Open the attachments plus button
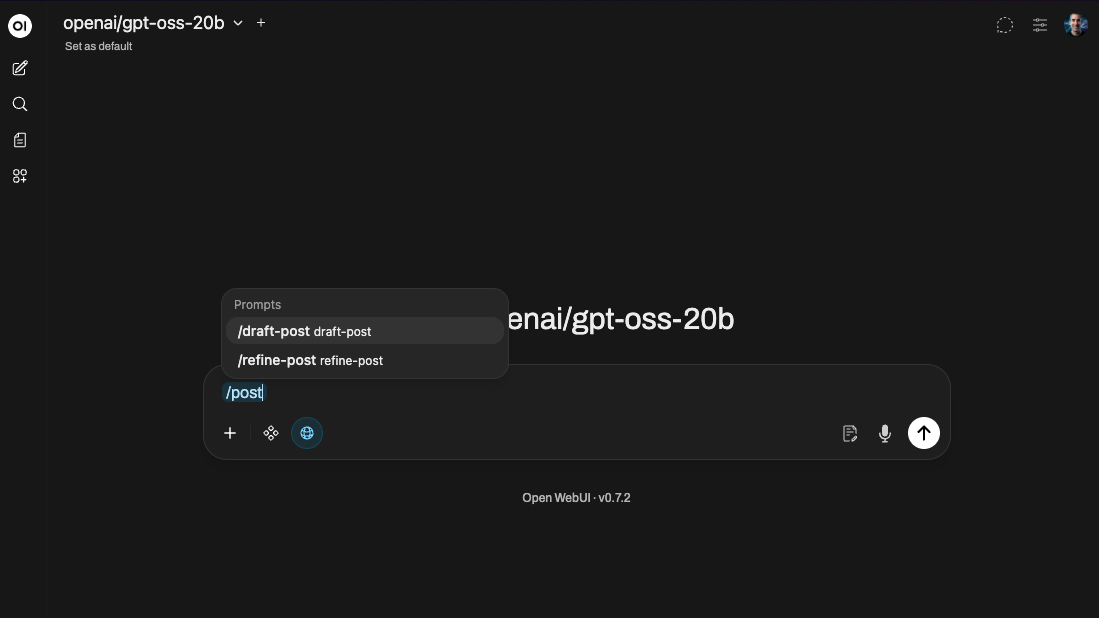 click(230, 433)
